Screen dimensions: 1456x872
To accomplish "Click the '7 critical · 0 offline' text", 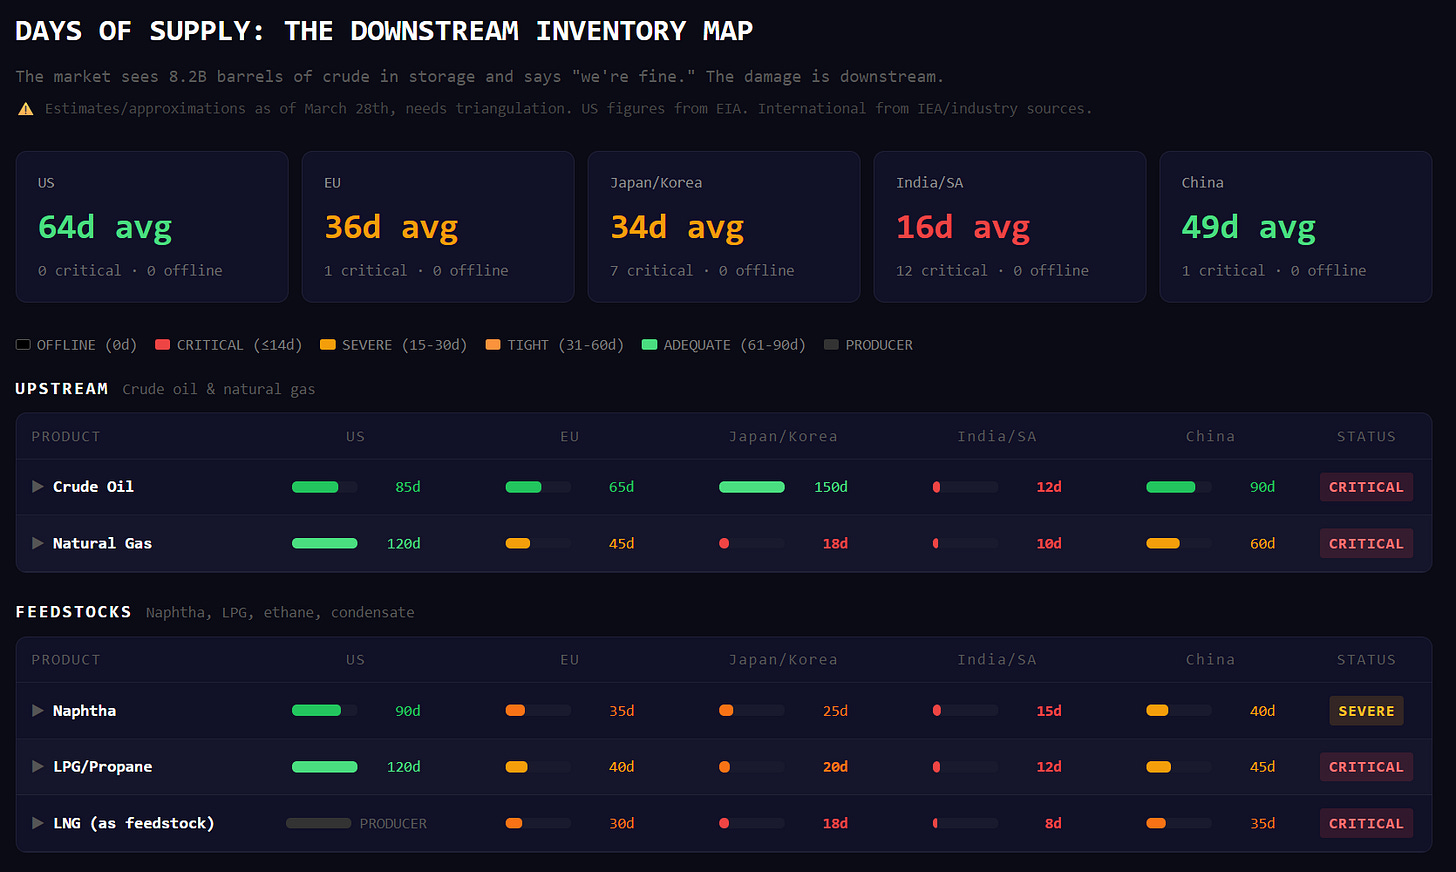I will 702,271.
